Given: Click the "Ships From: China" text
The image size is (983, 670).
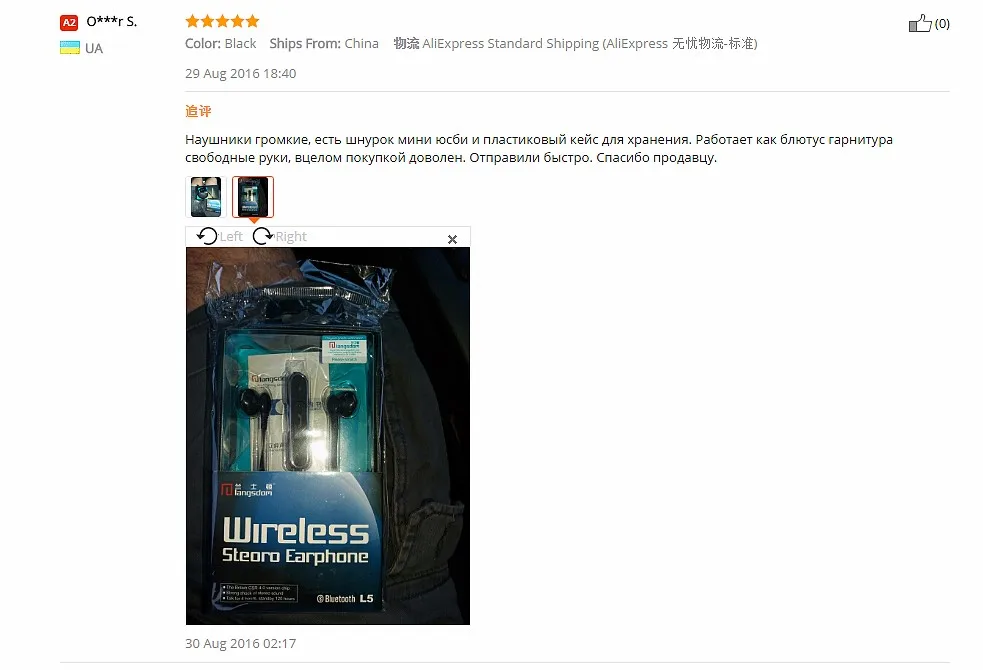Looking at the screenshot, I should [324, 43].
